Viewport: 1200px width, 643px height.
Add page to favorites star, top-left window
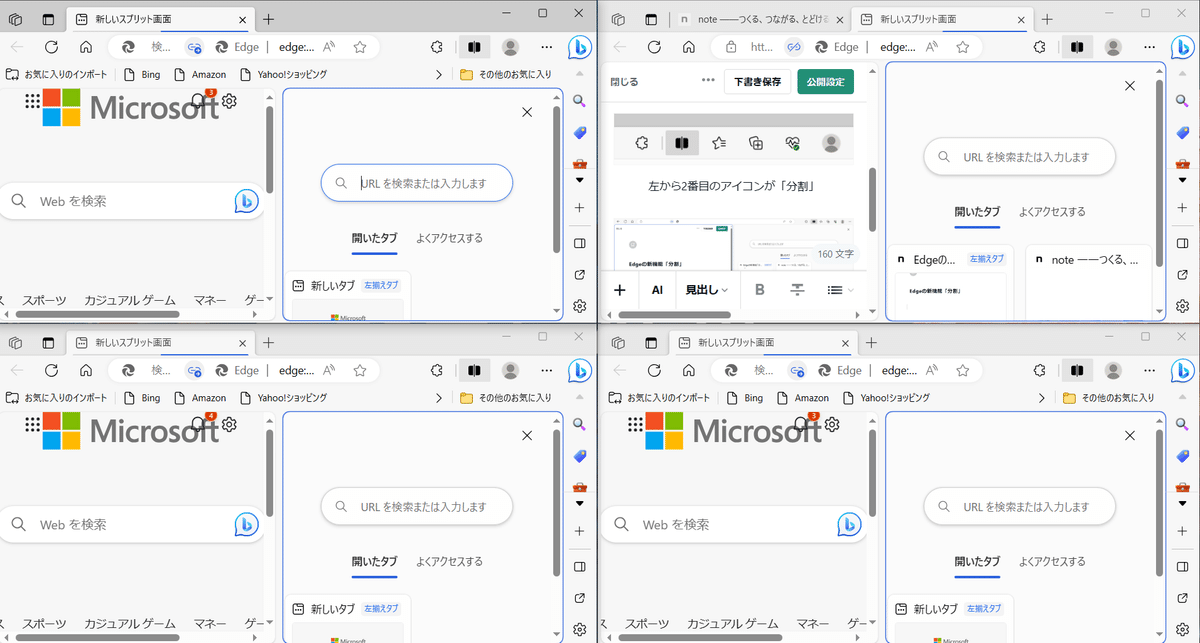pyautogui.click(x=360, y=47)
